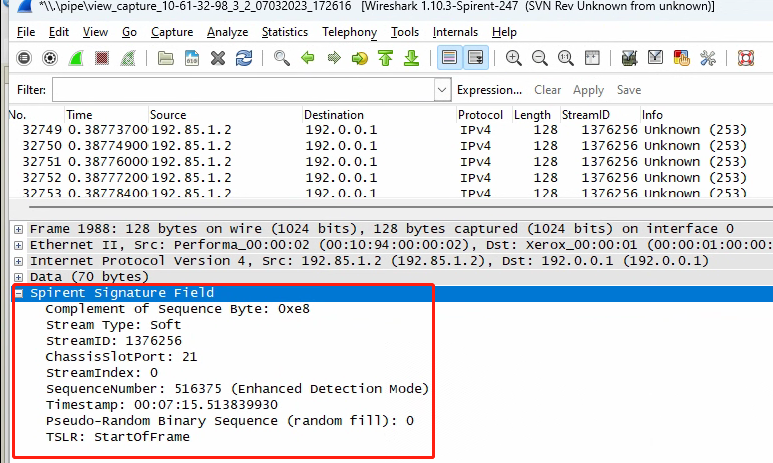The image size is (773, 463).
Task: Expand the Ethernet II section
Action: [19, 245]
